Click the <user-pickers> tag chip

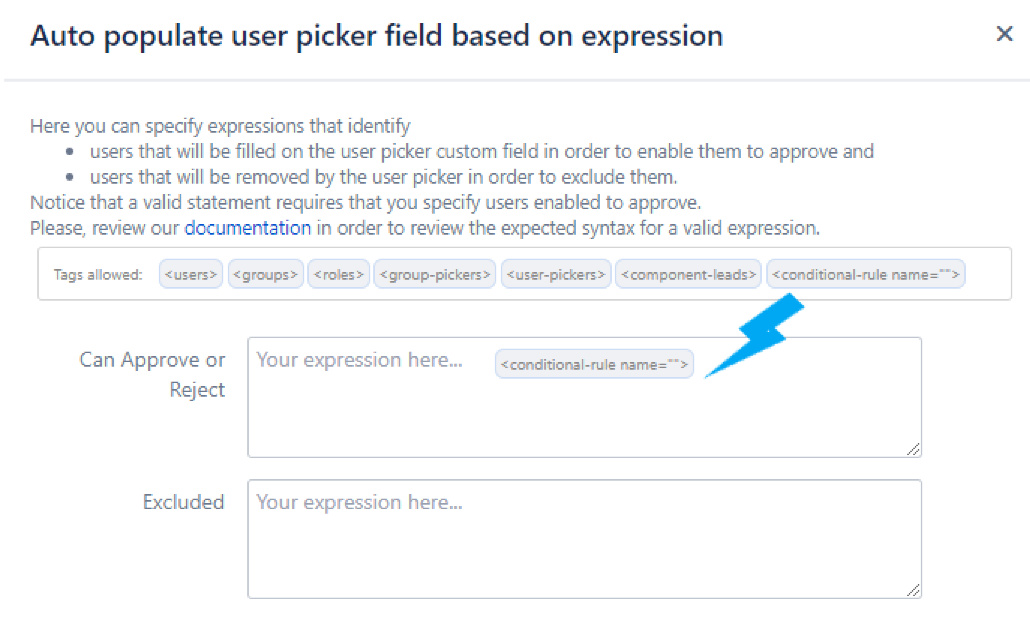pos(555,274)
